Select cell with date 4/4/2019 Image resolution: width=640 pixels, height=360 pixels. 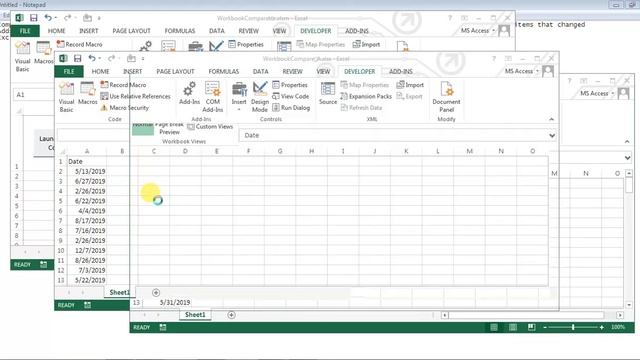tap(87, 211)
